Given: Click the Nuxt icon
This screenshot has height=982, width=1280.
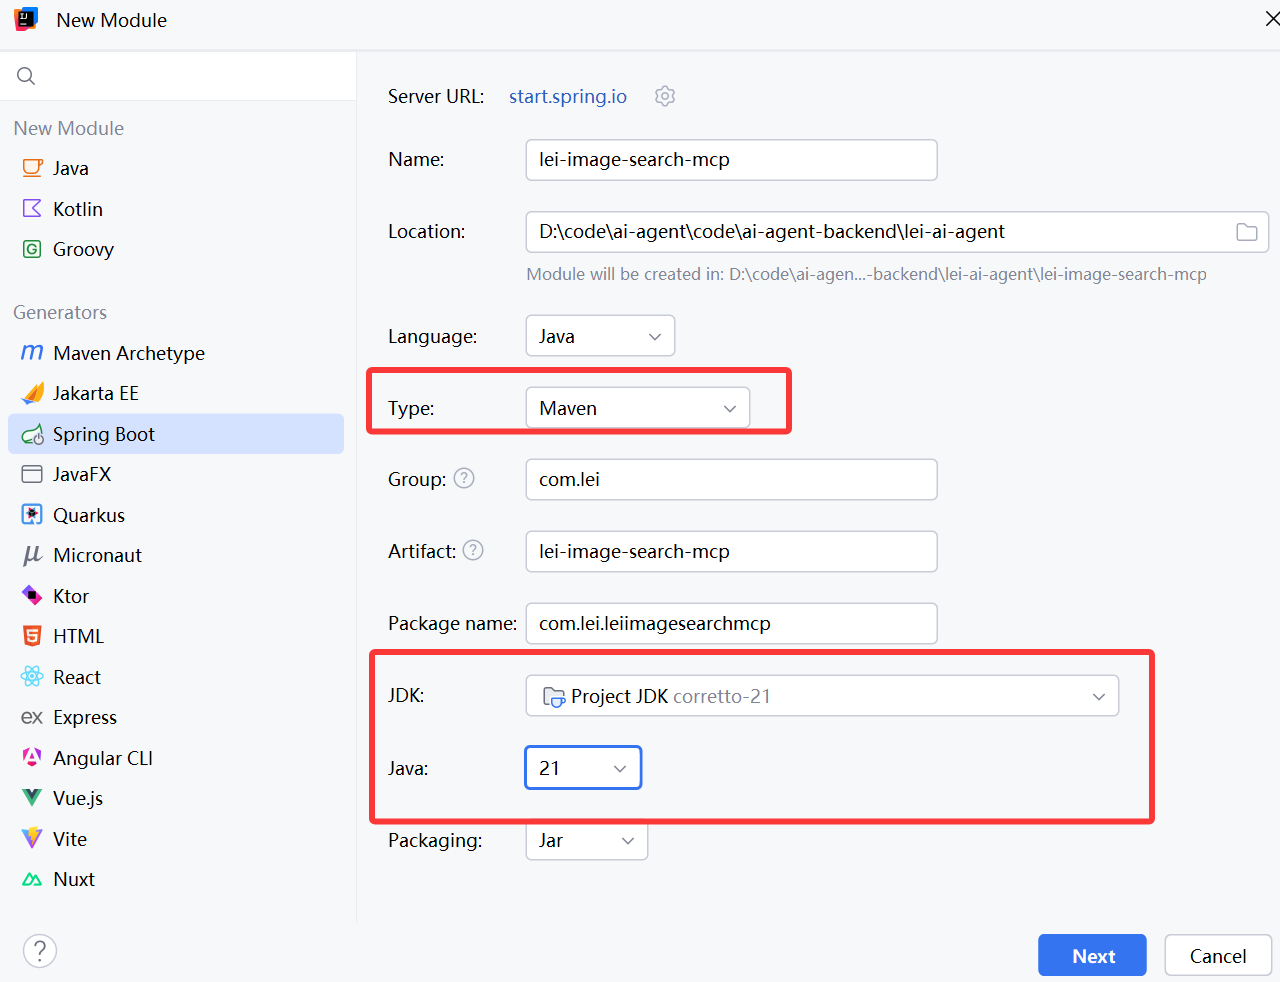Looking at the screenshot, I should pyautogui.click(x=32, y=879).
